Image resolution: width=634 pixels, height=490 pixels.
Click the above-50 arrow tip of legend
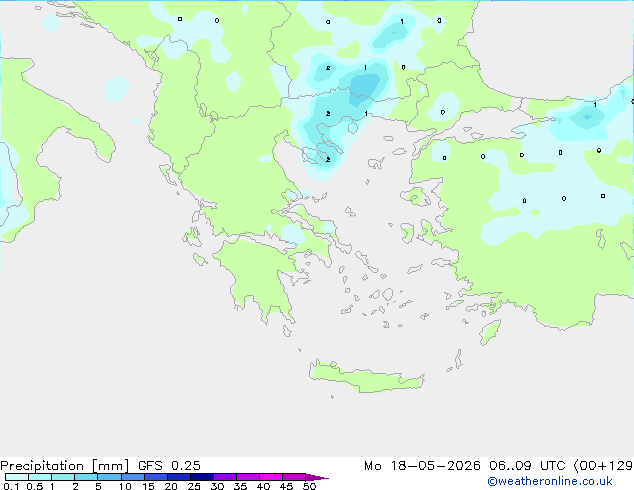pyautogui.click(x=317, y=477)
